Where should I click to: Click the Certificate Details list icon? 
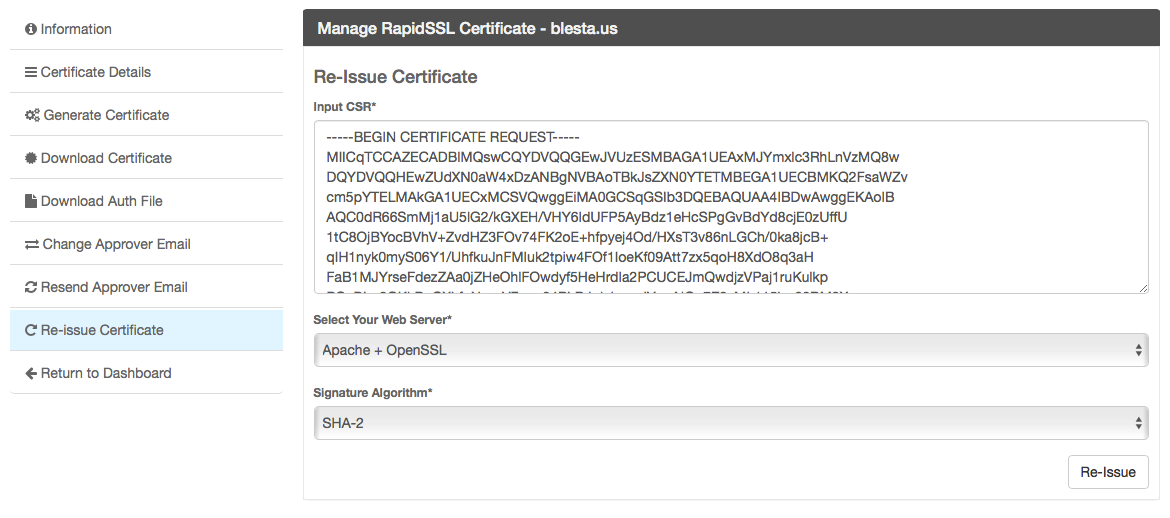(31, 73)
